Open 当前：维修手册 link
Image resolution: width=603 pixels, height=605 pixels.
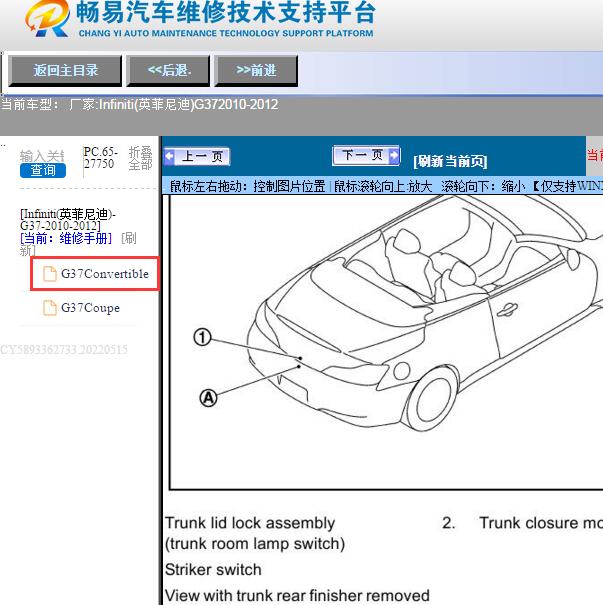pos(66,238)
